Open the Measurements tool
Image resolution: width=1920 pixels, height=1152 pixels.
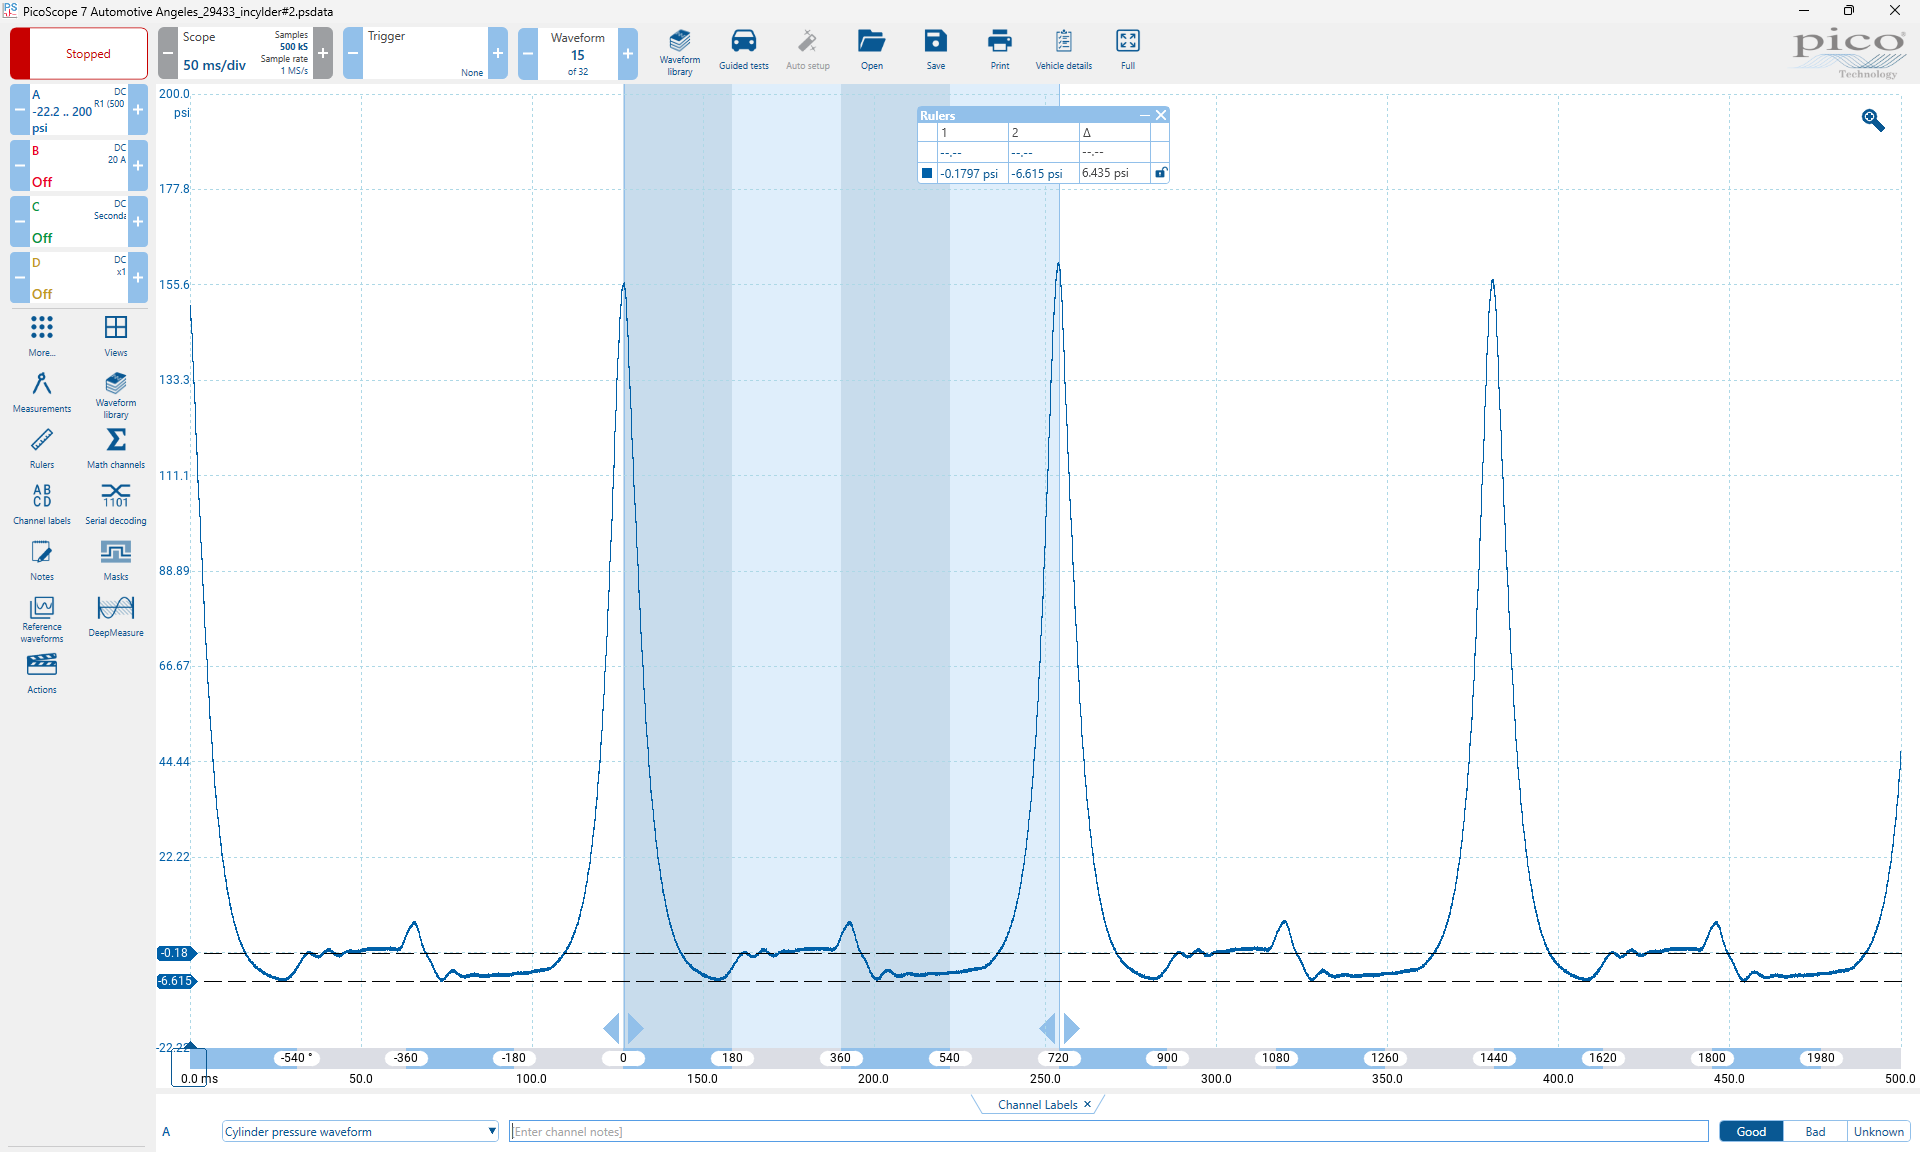click(x=41, y=391)
